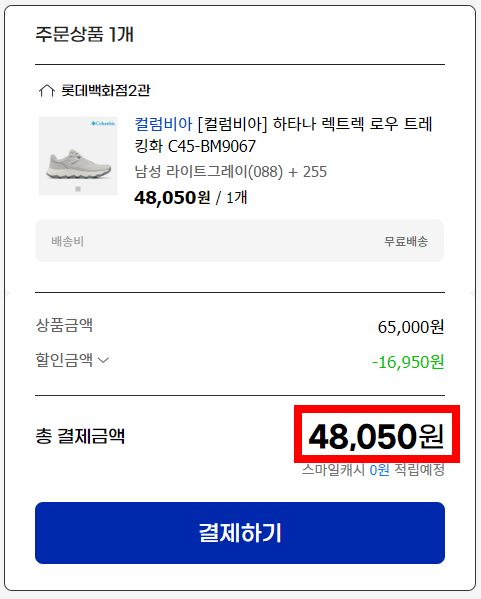Click the 결제하기 payment button
Viewport: 481px width, 599px height.
pyautogui.click(x=240, y=533)
